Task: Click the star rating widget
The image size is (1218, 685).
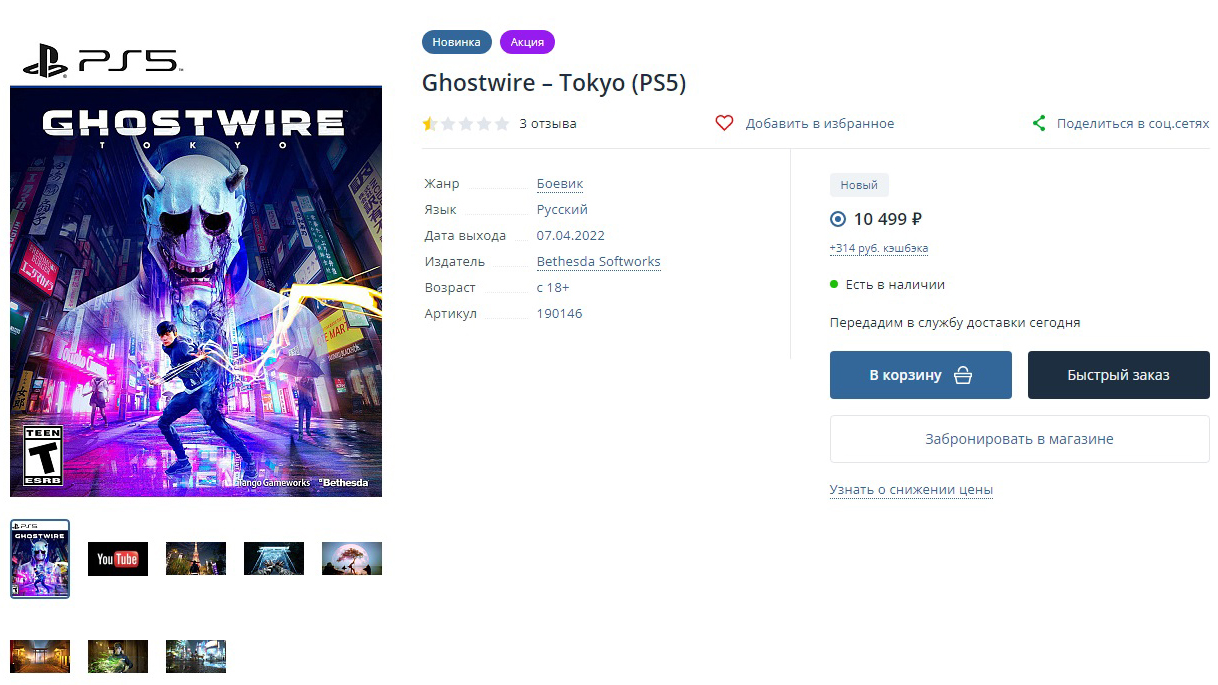Action: pyautogui.click(x=465, y=124)
